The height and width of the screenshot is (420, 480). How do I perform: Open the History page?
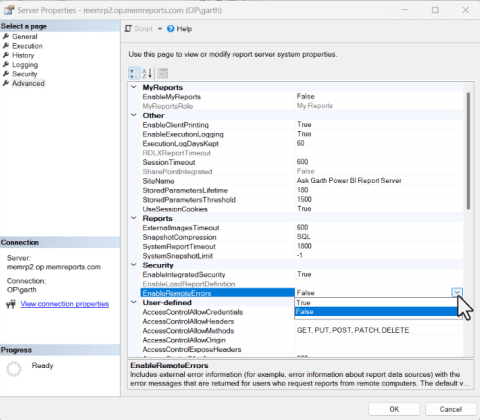(23, 55)
